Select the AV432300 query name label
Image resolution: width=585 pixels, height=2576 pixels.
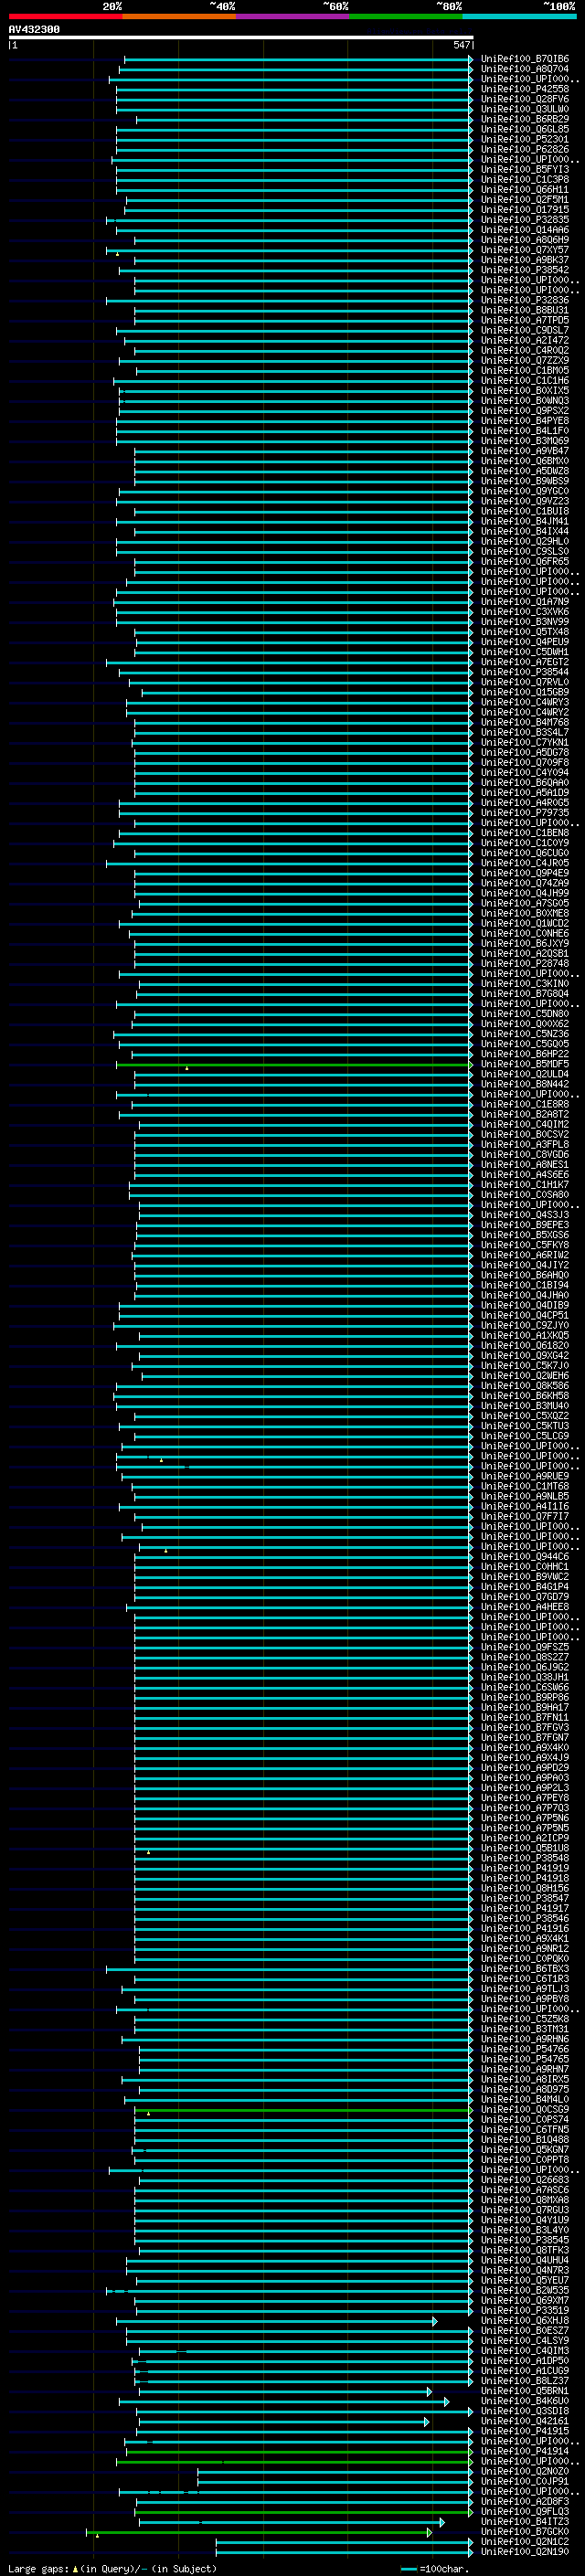point(34,29)
